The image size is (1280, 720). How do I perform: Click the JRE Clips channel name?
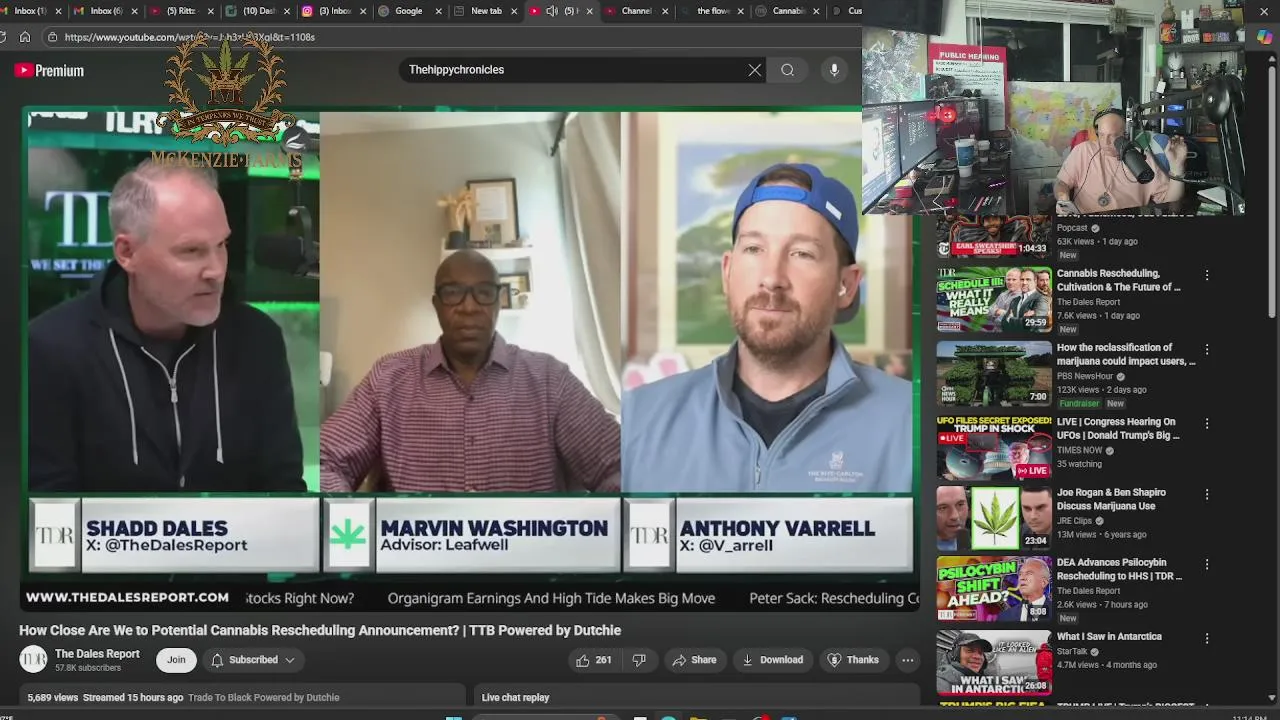tap(1075, 521)
